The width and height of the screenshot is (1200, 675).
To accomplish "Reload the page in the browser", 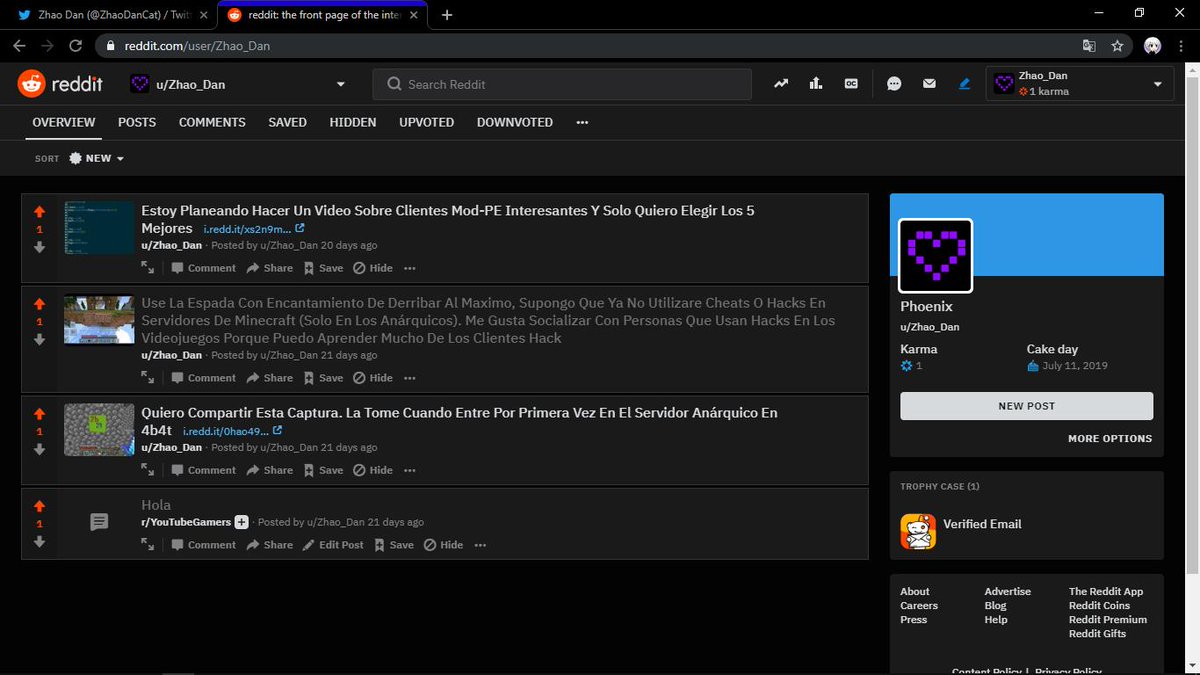I will click(75, 46).
